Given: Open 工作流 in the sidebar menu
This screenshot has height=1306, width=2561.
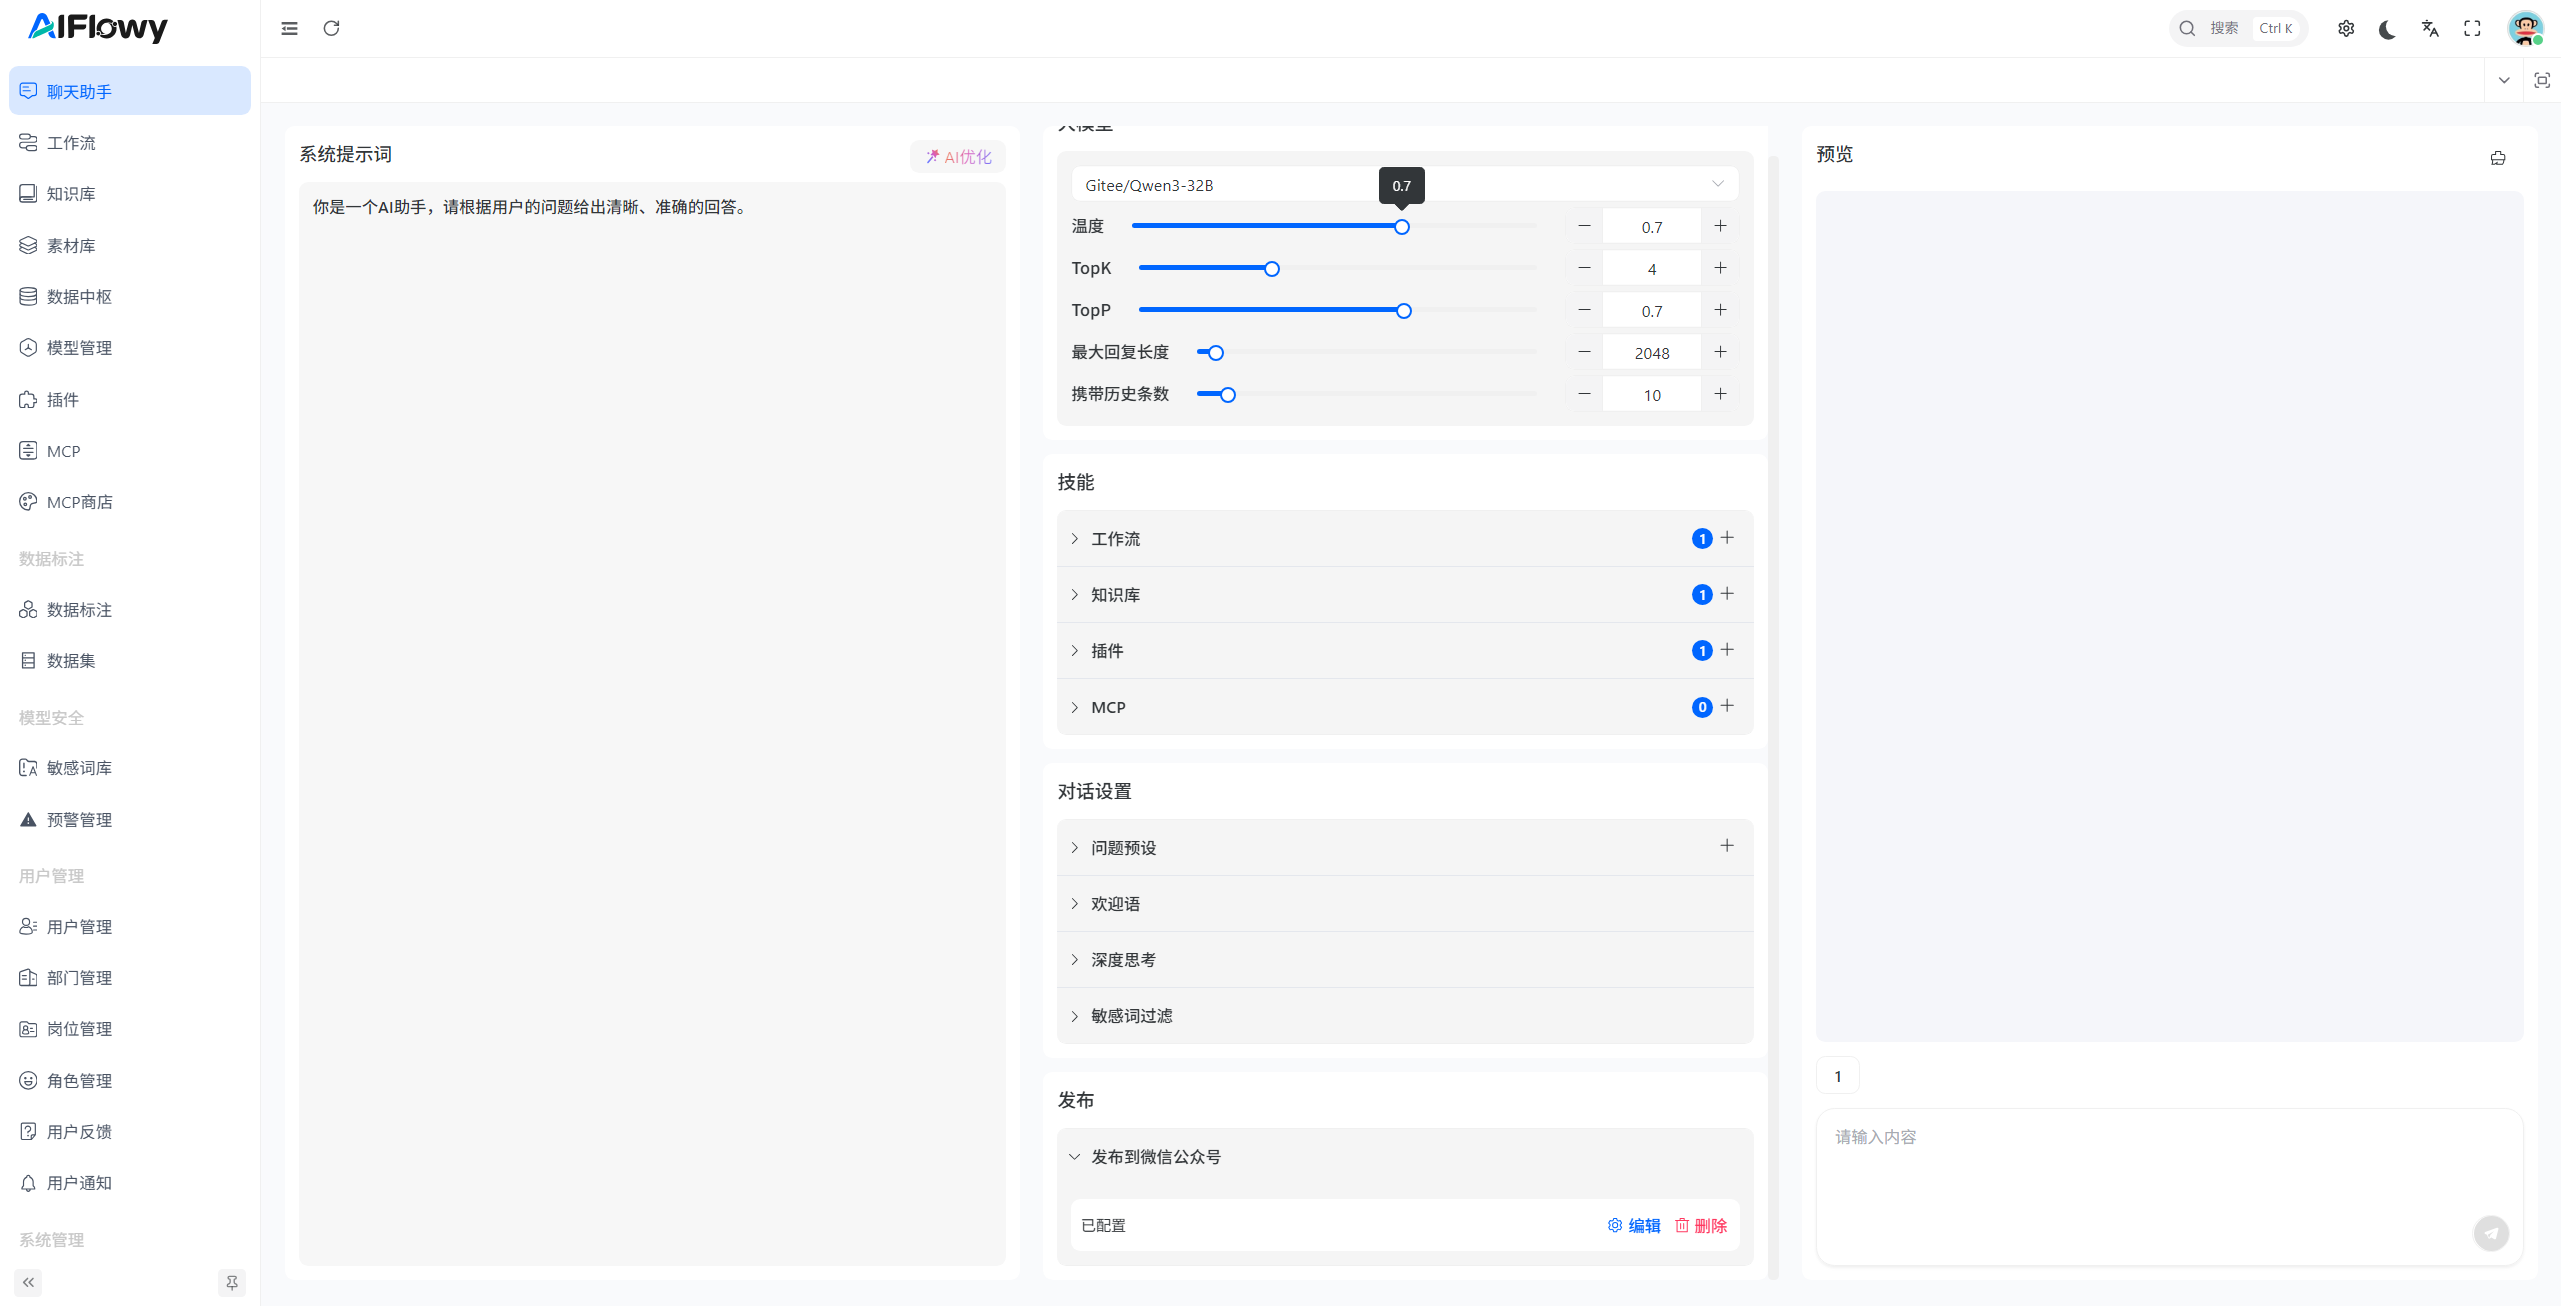Looking at the screenshot, I should 71,143.
